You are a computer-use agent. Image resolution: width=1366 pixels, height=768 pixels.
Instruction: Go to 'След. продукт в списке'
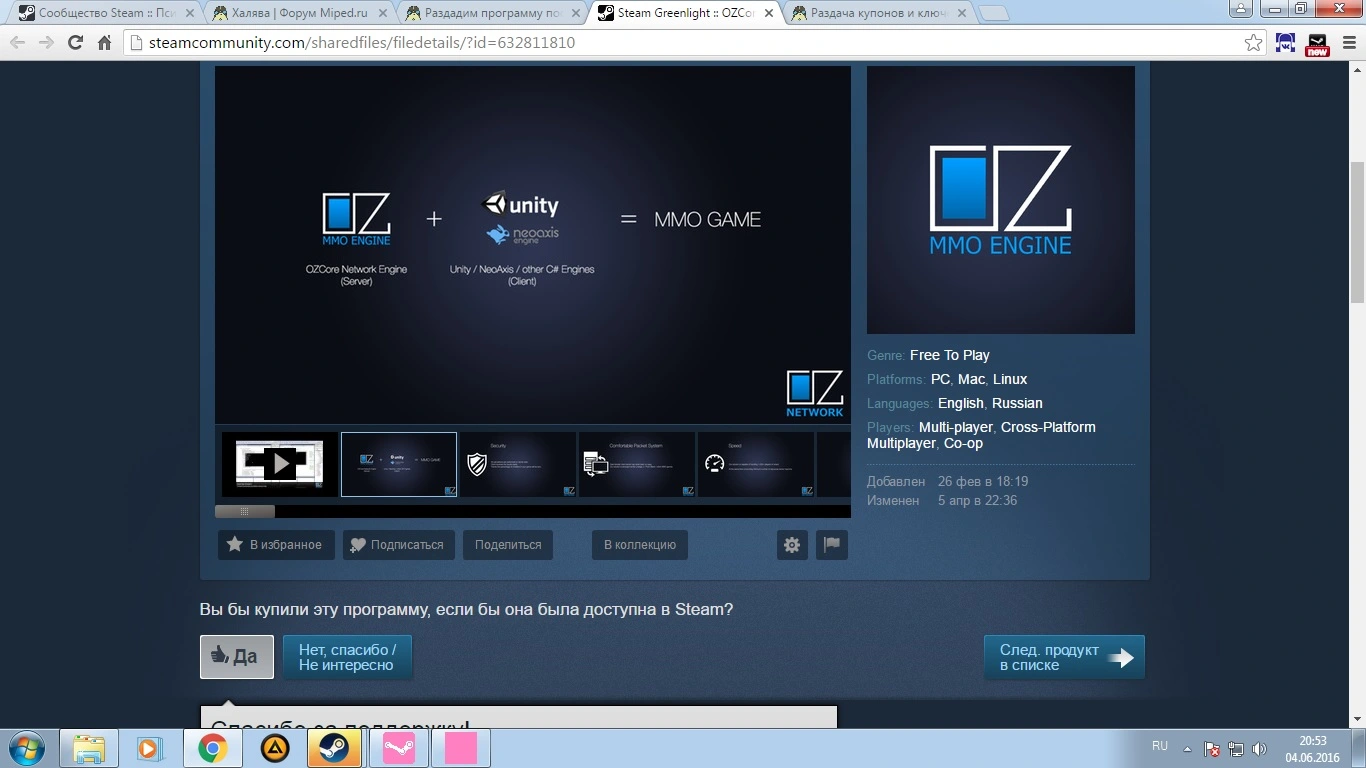point(1064,657)
